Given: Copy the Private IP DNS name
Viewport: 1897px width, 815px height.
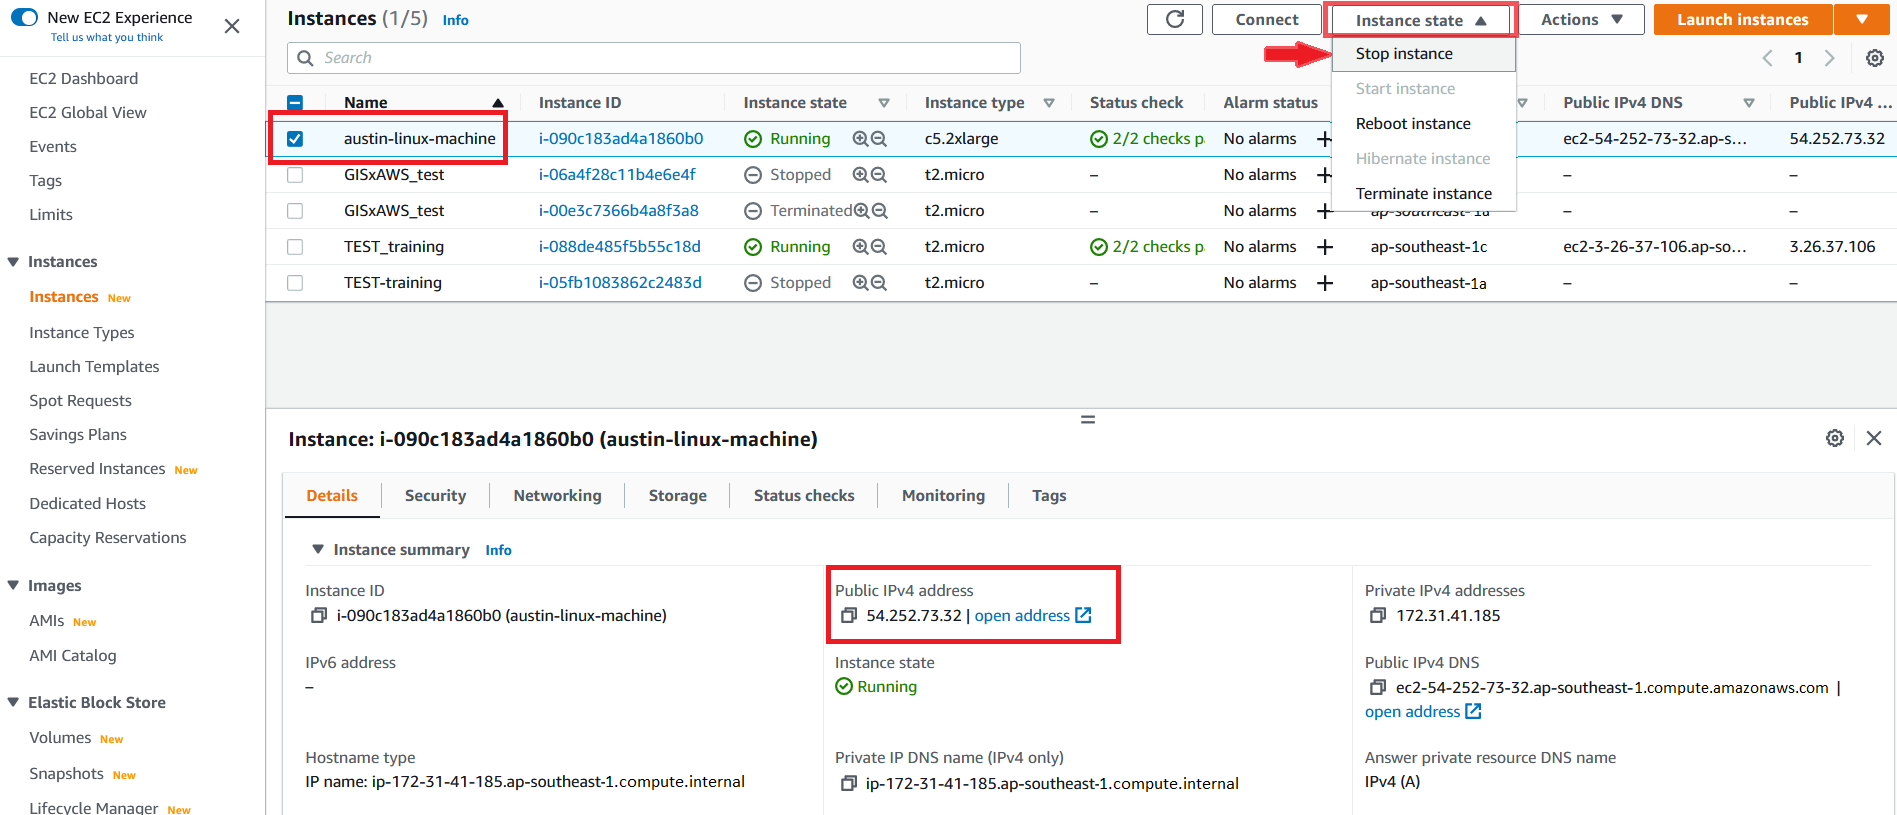Looking at the screenshot, I should point(849,783).
